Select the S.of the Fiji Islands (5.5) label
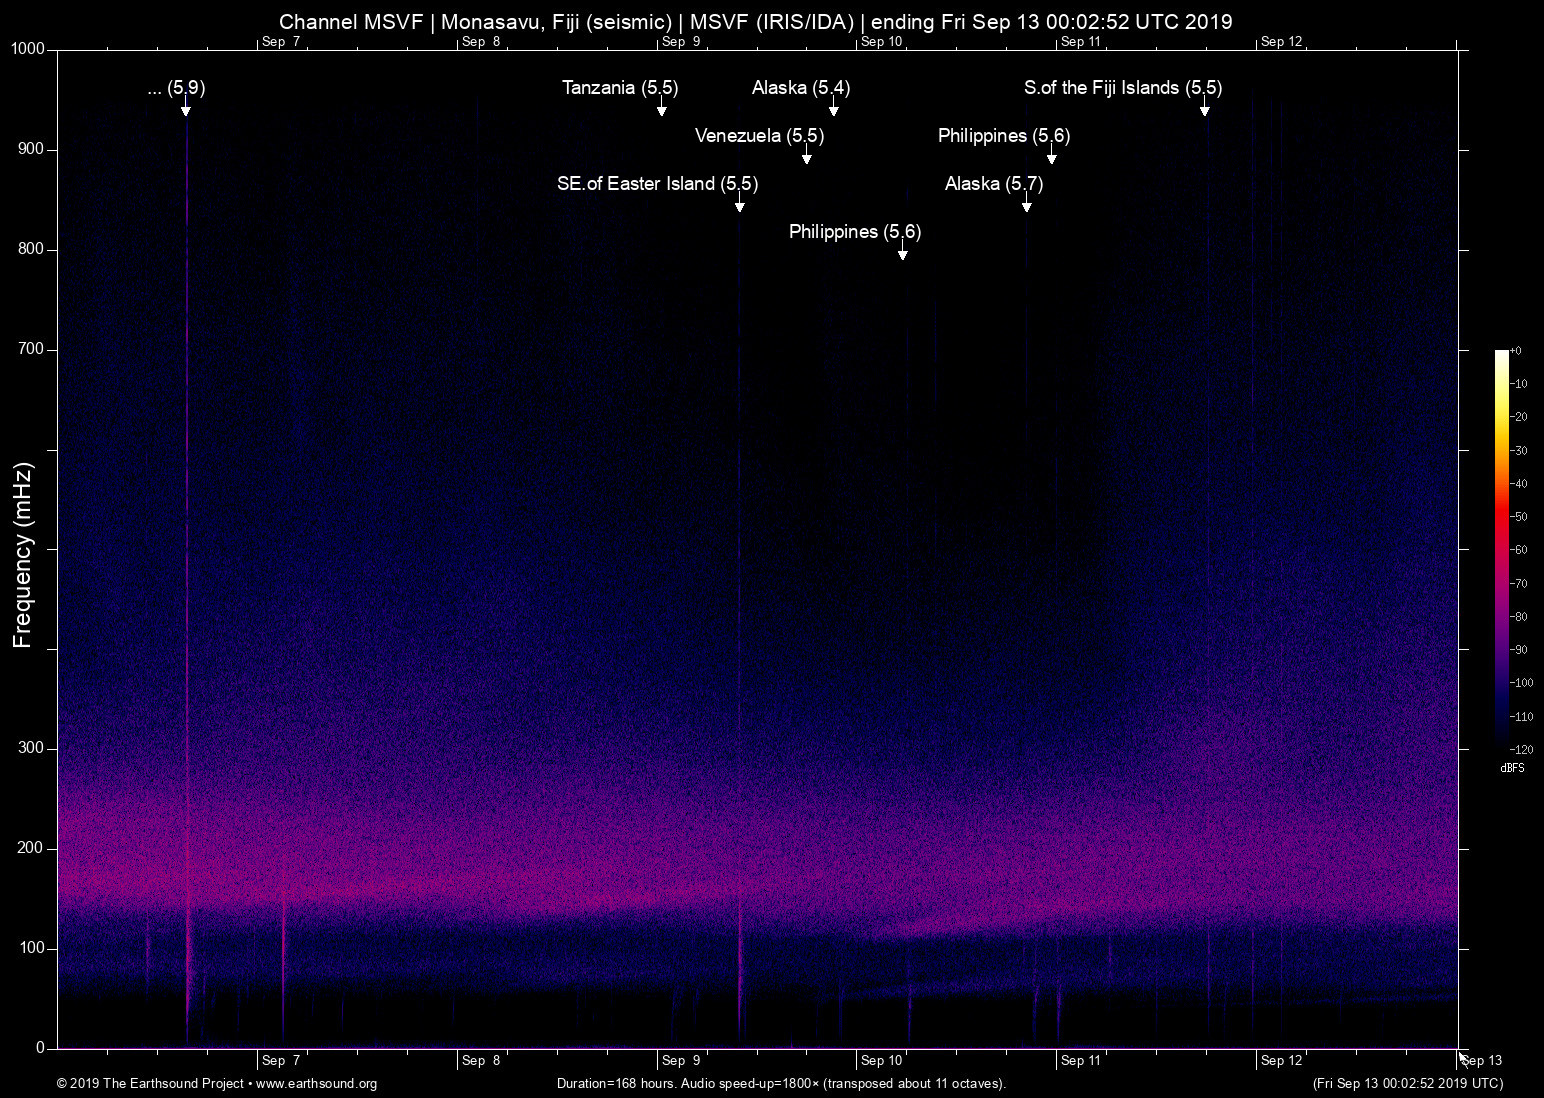1544x1098 pixels. coord(1122,88)
